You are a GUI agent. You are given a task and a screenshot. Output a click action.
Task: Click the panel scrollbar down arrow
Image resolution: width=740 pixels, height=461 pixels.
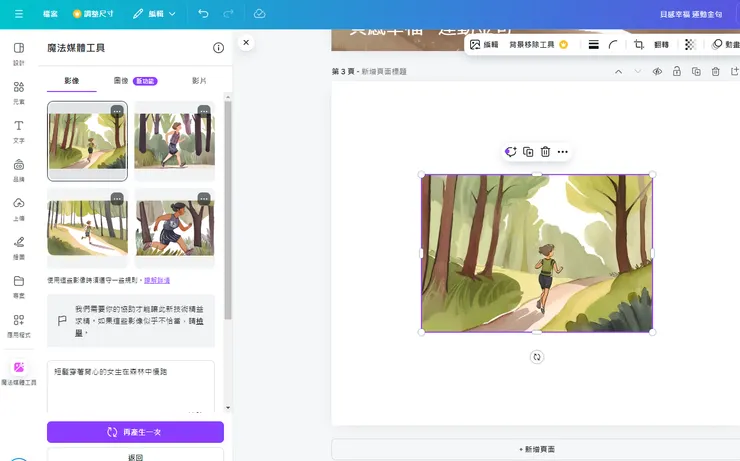[x=228, y=408]
